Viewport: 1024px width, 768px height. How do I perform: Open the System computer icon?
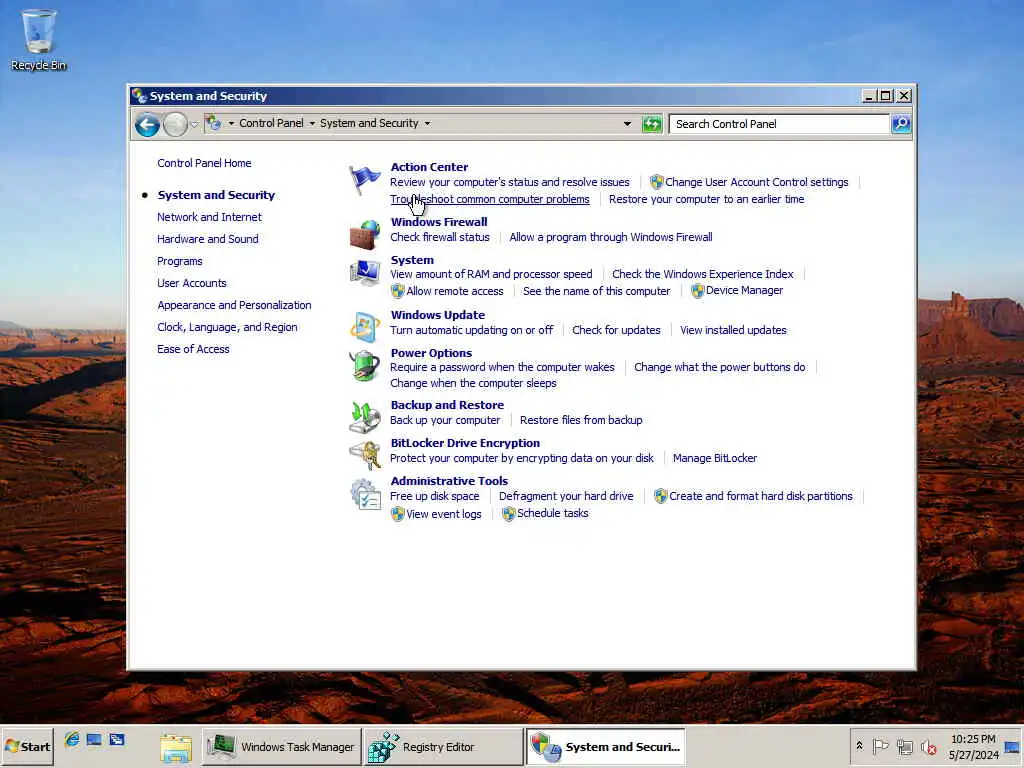(x=364, y=272)
